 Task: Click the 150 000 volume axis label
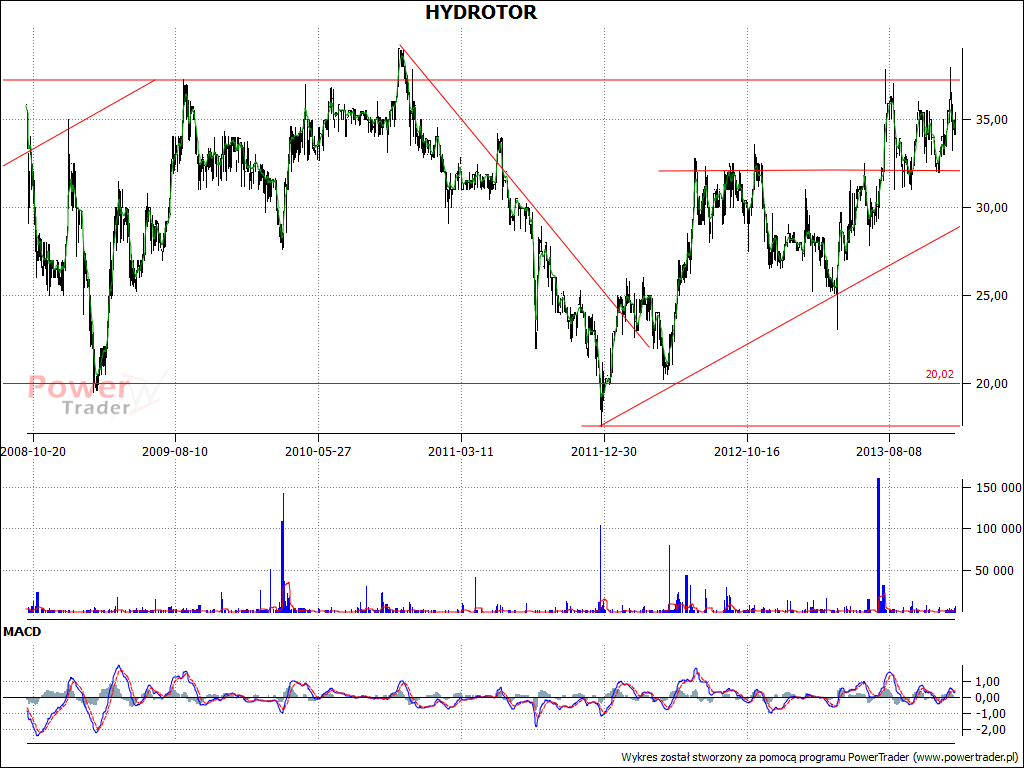999,488
